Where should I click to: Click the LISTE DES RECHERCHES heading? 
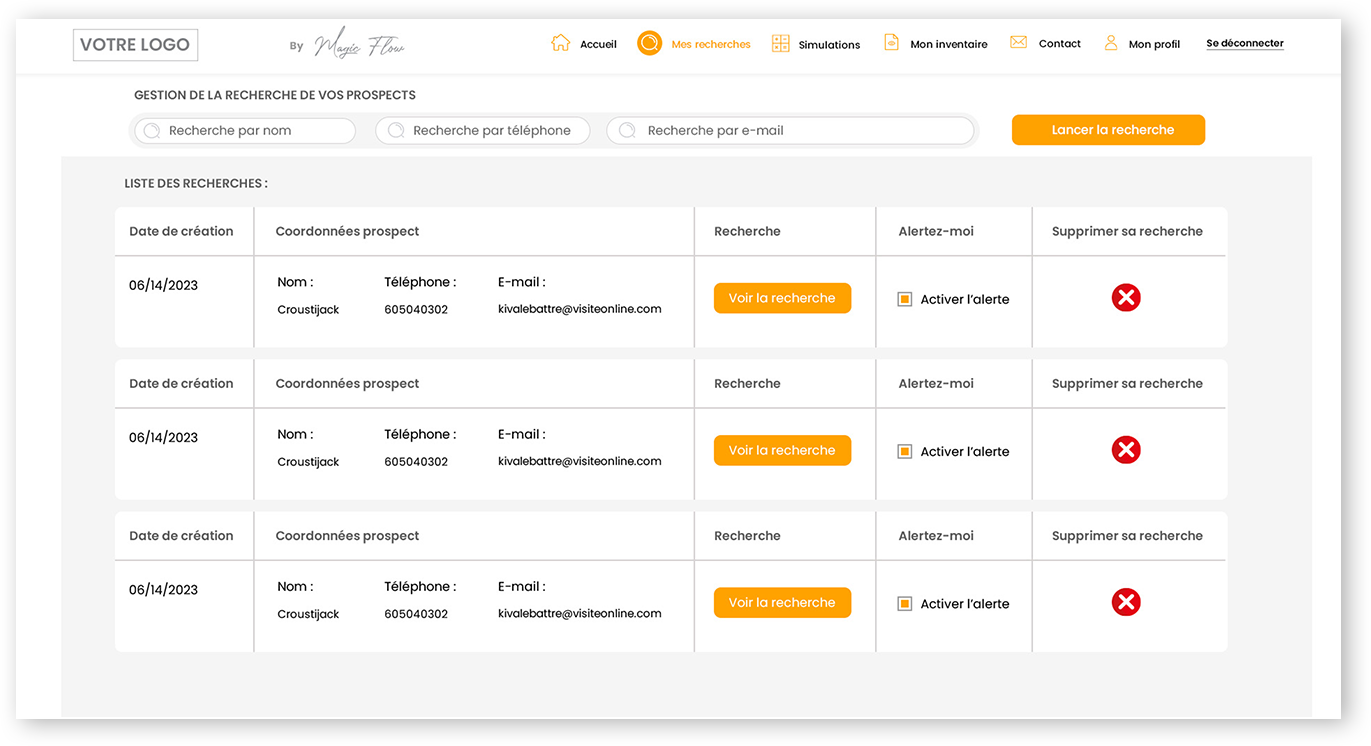click(196, 184)
